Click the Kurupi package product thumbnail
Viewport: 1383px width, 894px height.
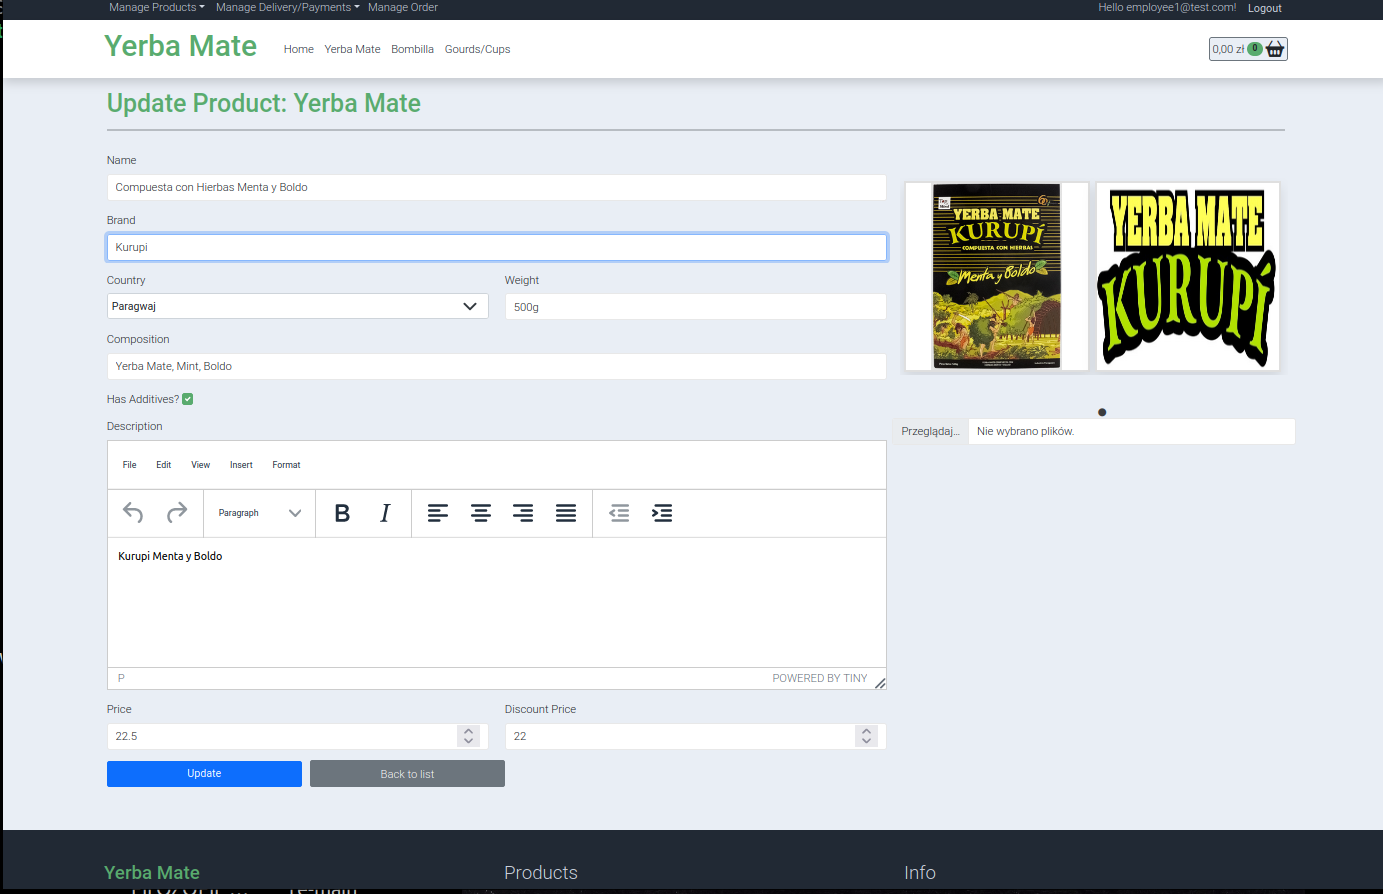(x=996, y=276)
